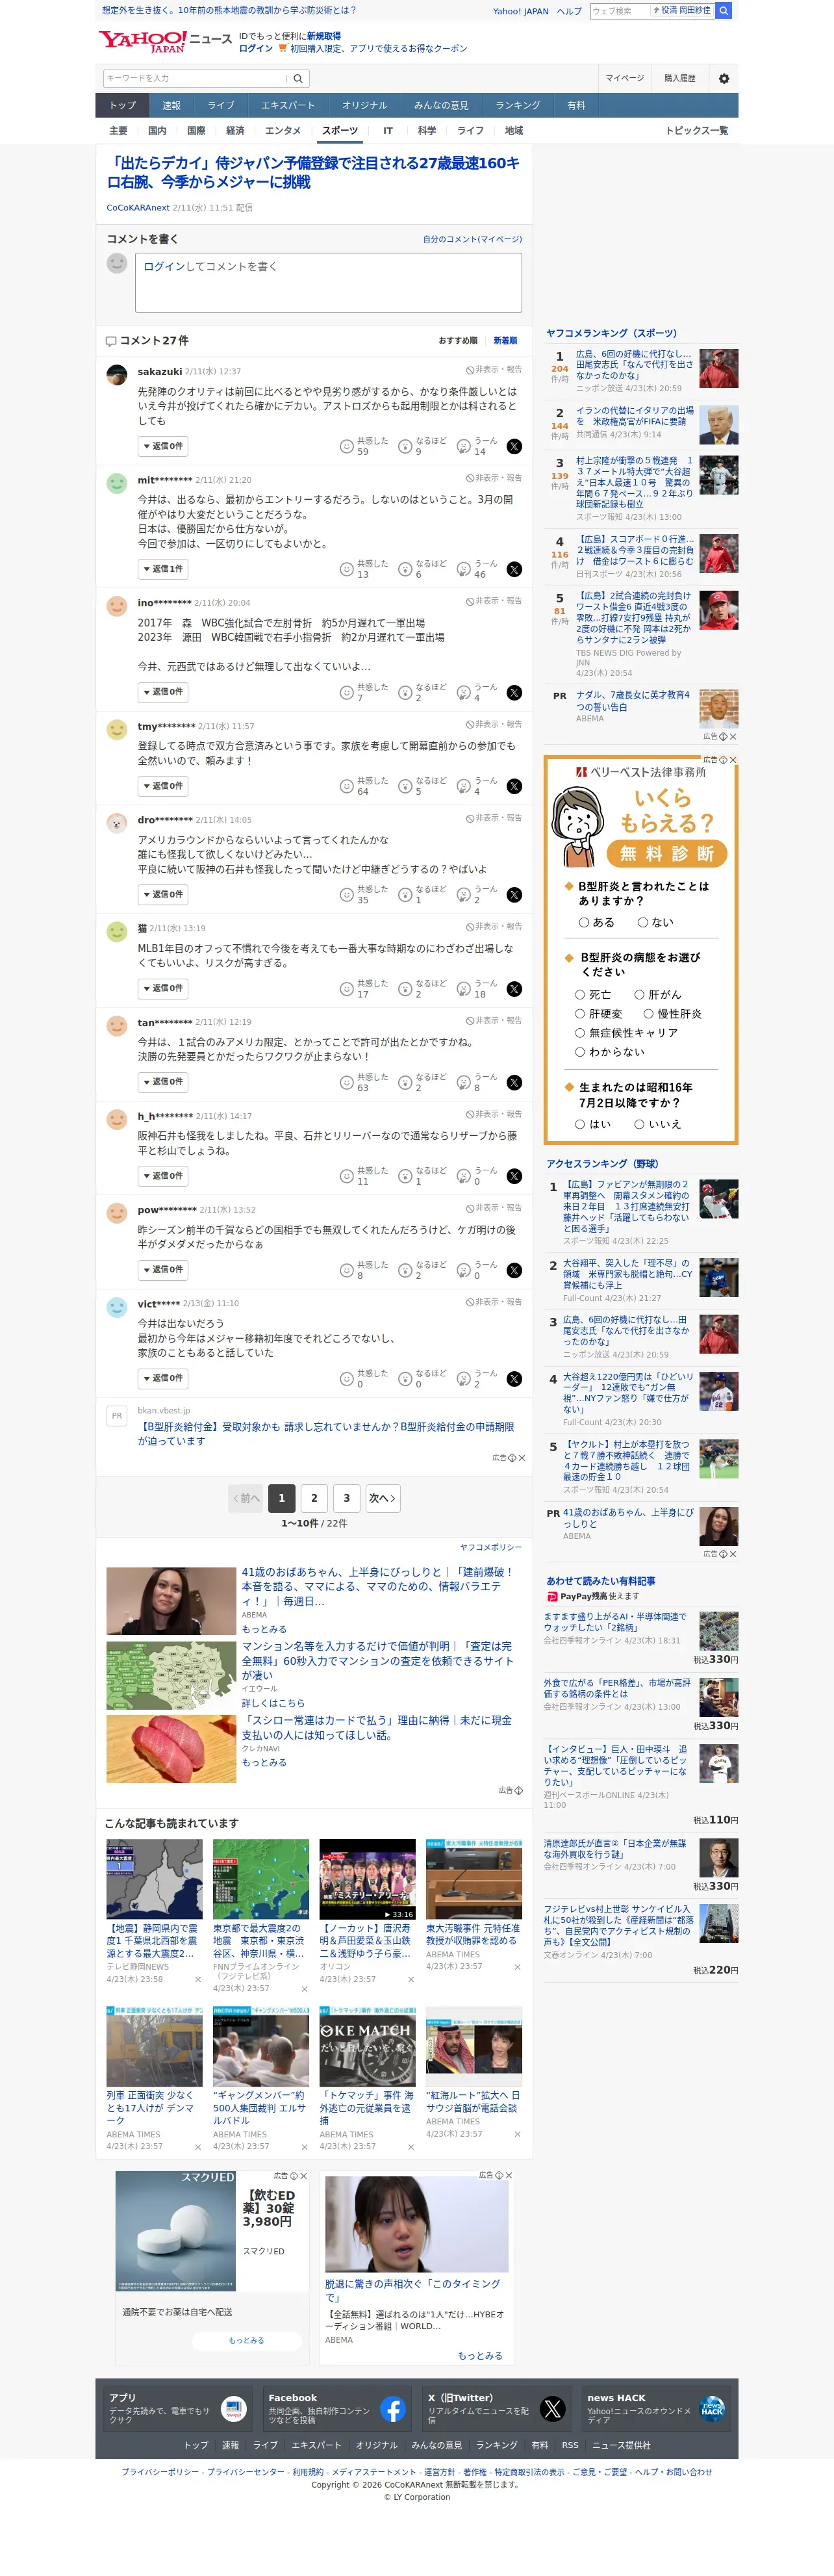834x2576 pixels.
Task: Open the Facebook icon in footer
Action: (x=393, y=2409)
